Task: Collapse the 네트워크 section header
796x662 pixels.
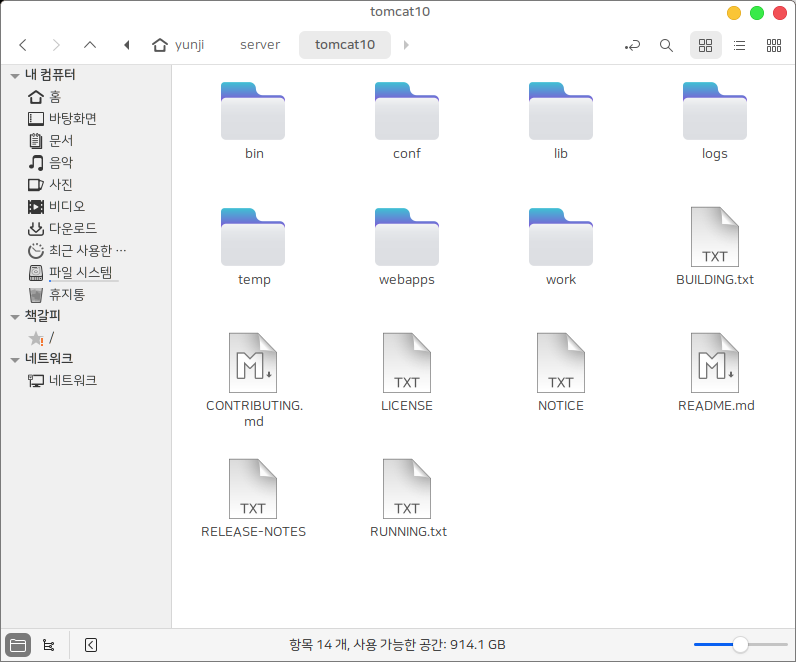Action: click(15, 360)
